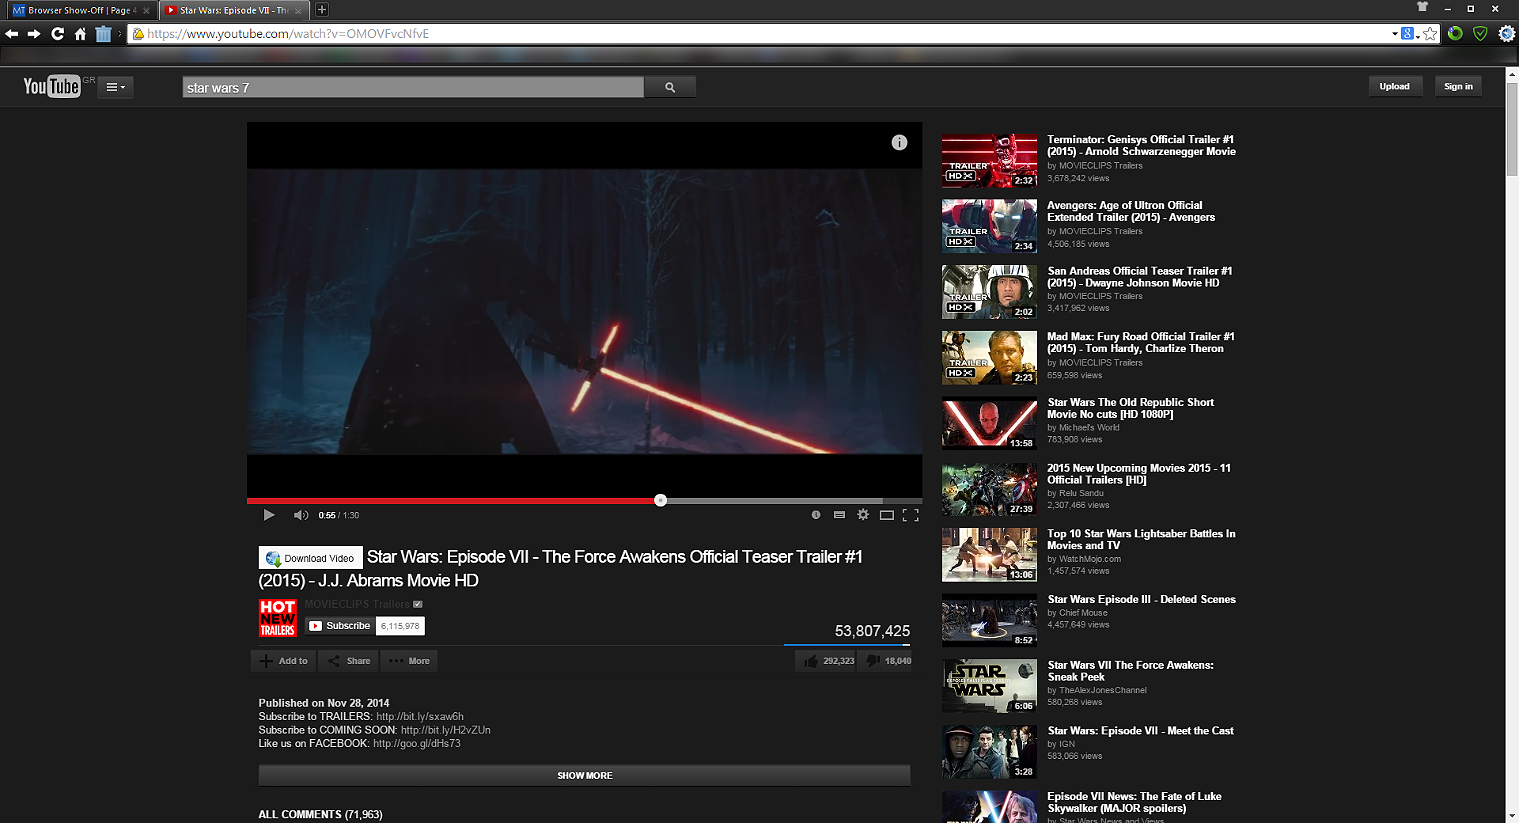Reload the page with the refresh icon
The image size is (1519, 823).
pos(58,34)
